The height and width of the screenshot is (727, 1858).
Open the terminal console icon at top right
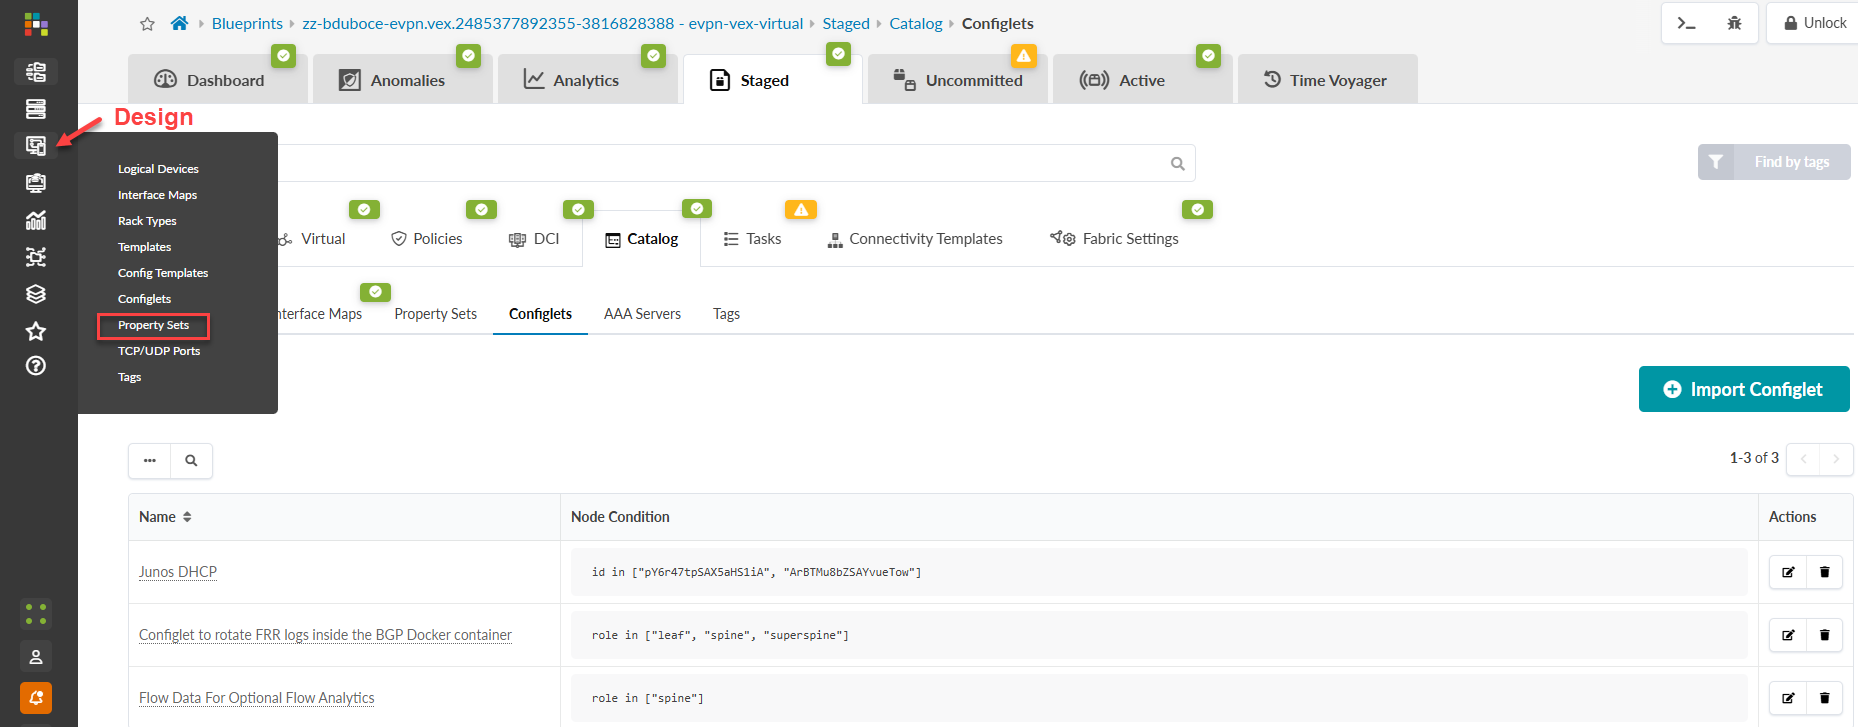[1687, 23]
